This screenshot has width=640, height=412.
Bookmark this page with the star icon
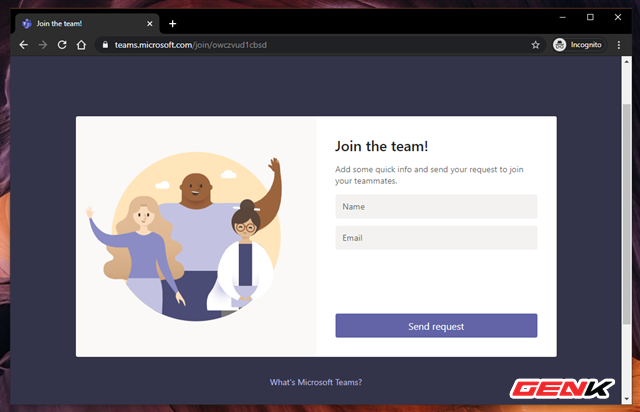535,45
